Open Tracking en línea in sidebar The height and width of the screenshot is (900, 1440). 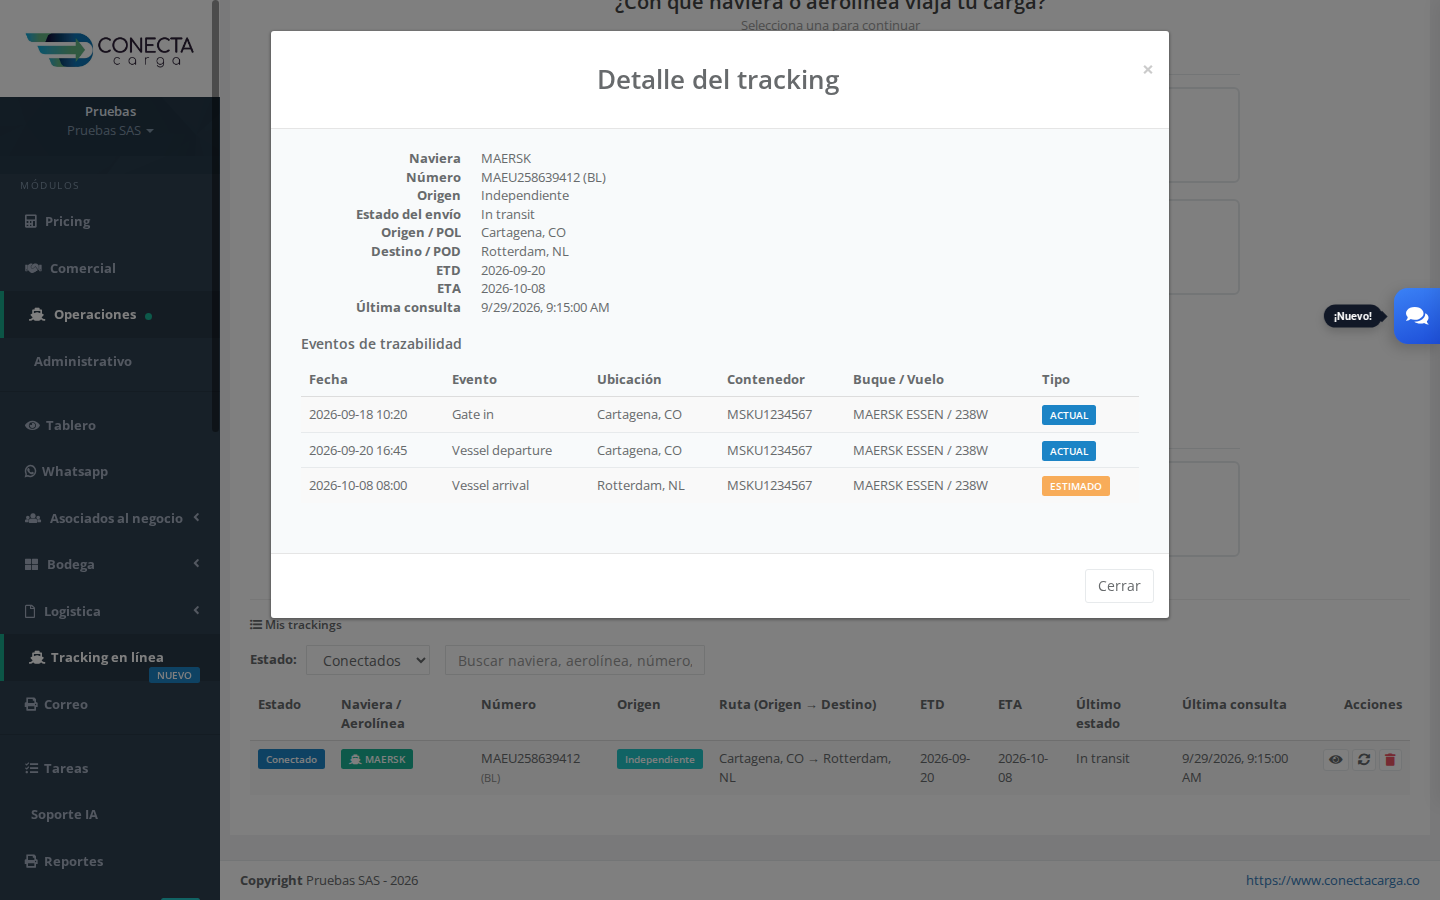tap(107, 657)
